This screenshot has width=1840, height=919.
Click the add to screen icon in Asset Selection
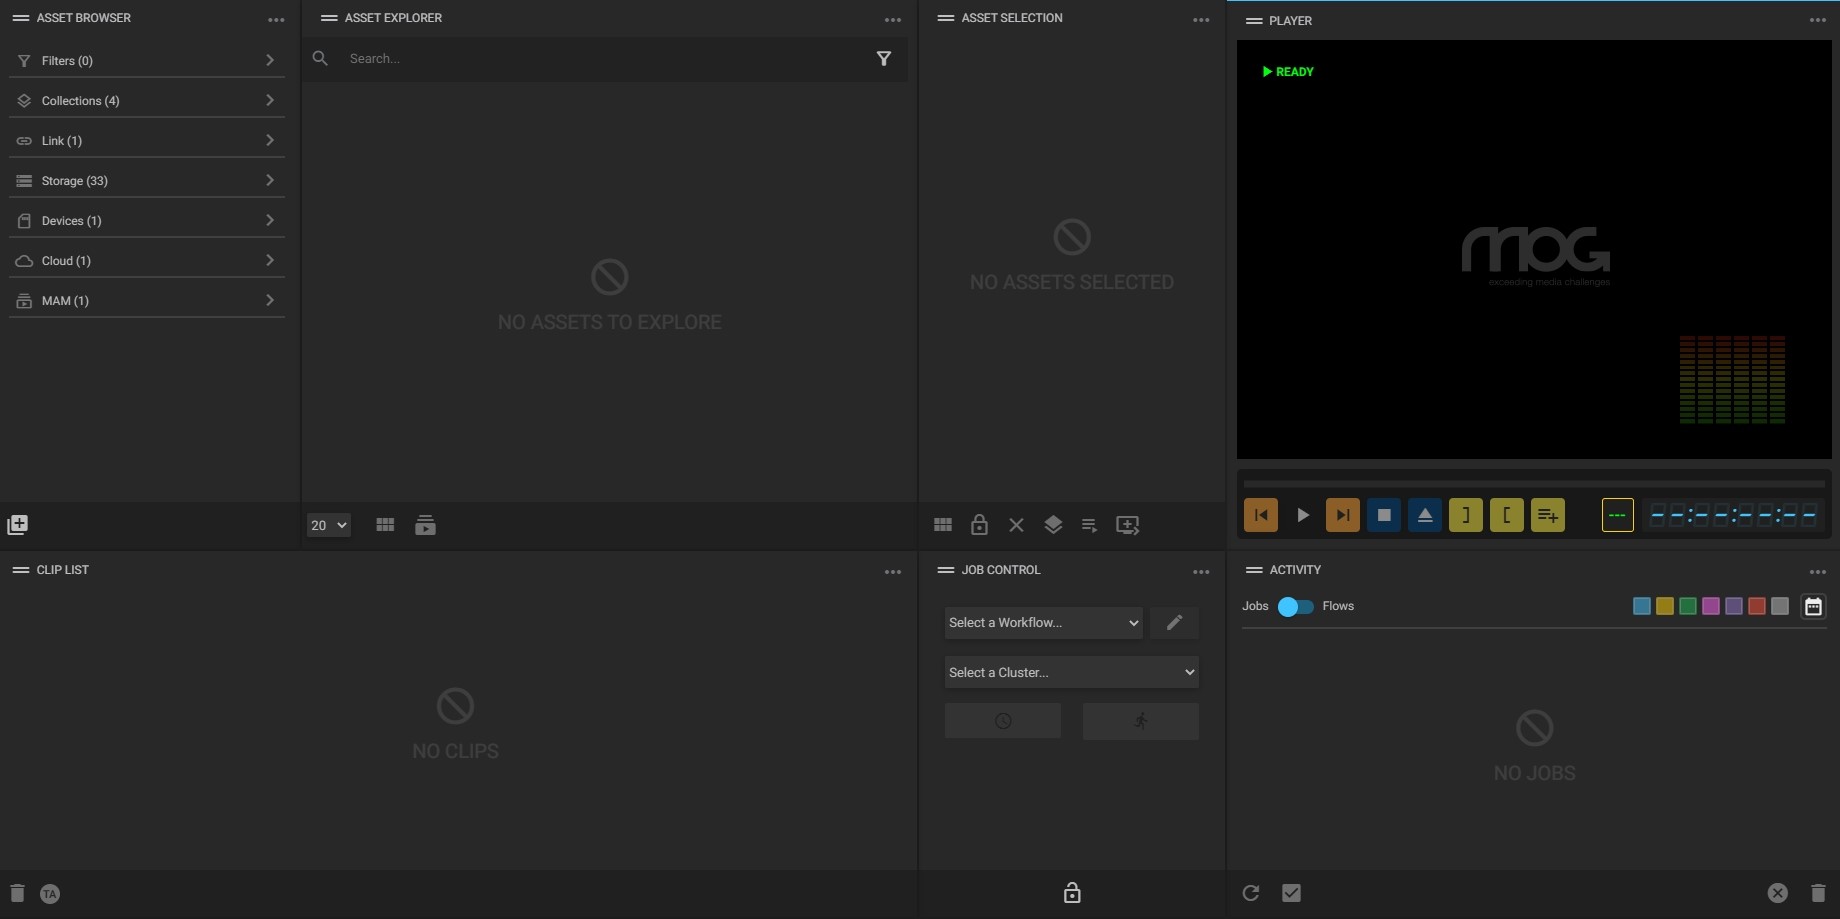pyautogui.click(x=1128, y=525)
